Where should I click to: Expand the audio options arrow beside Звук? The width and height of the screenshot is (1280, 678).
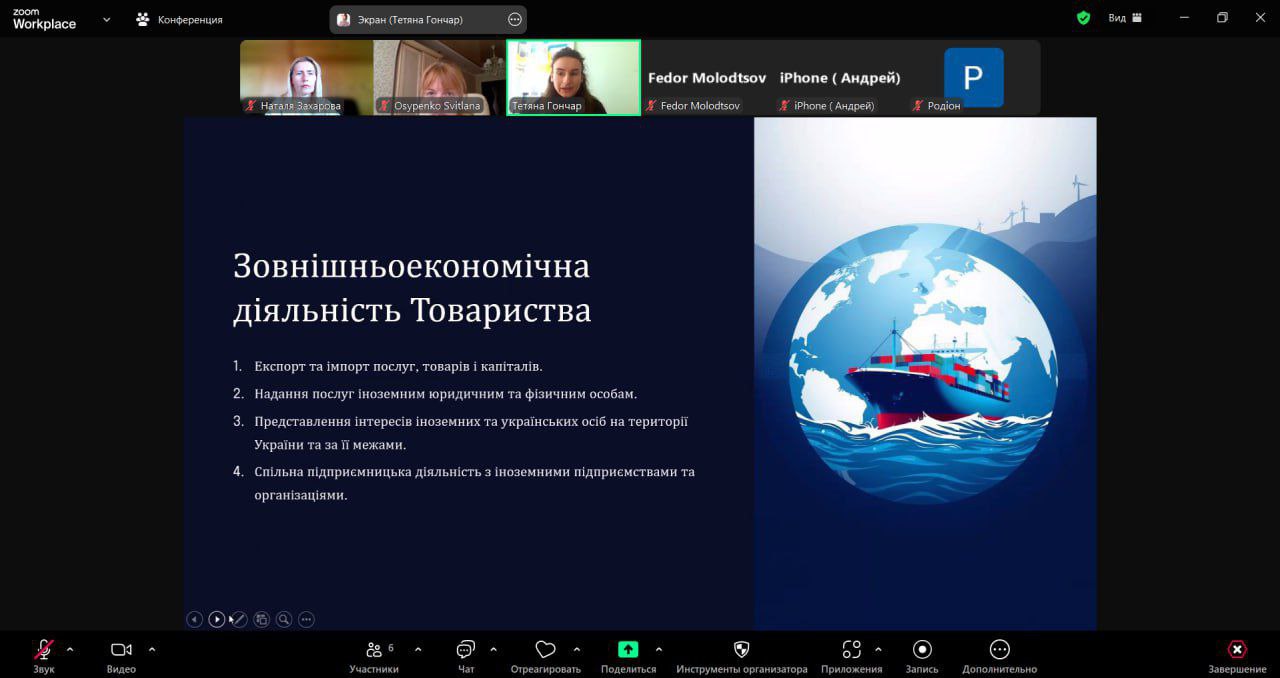pyautogui.click(x=70, y=649)
